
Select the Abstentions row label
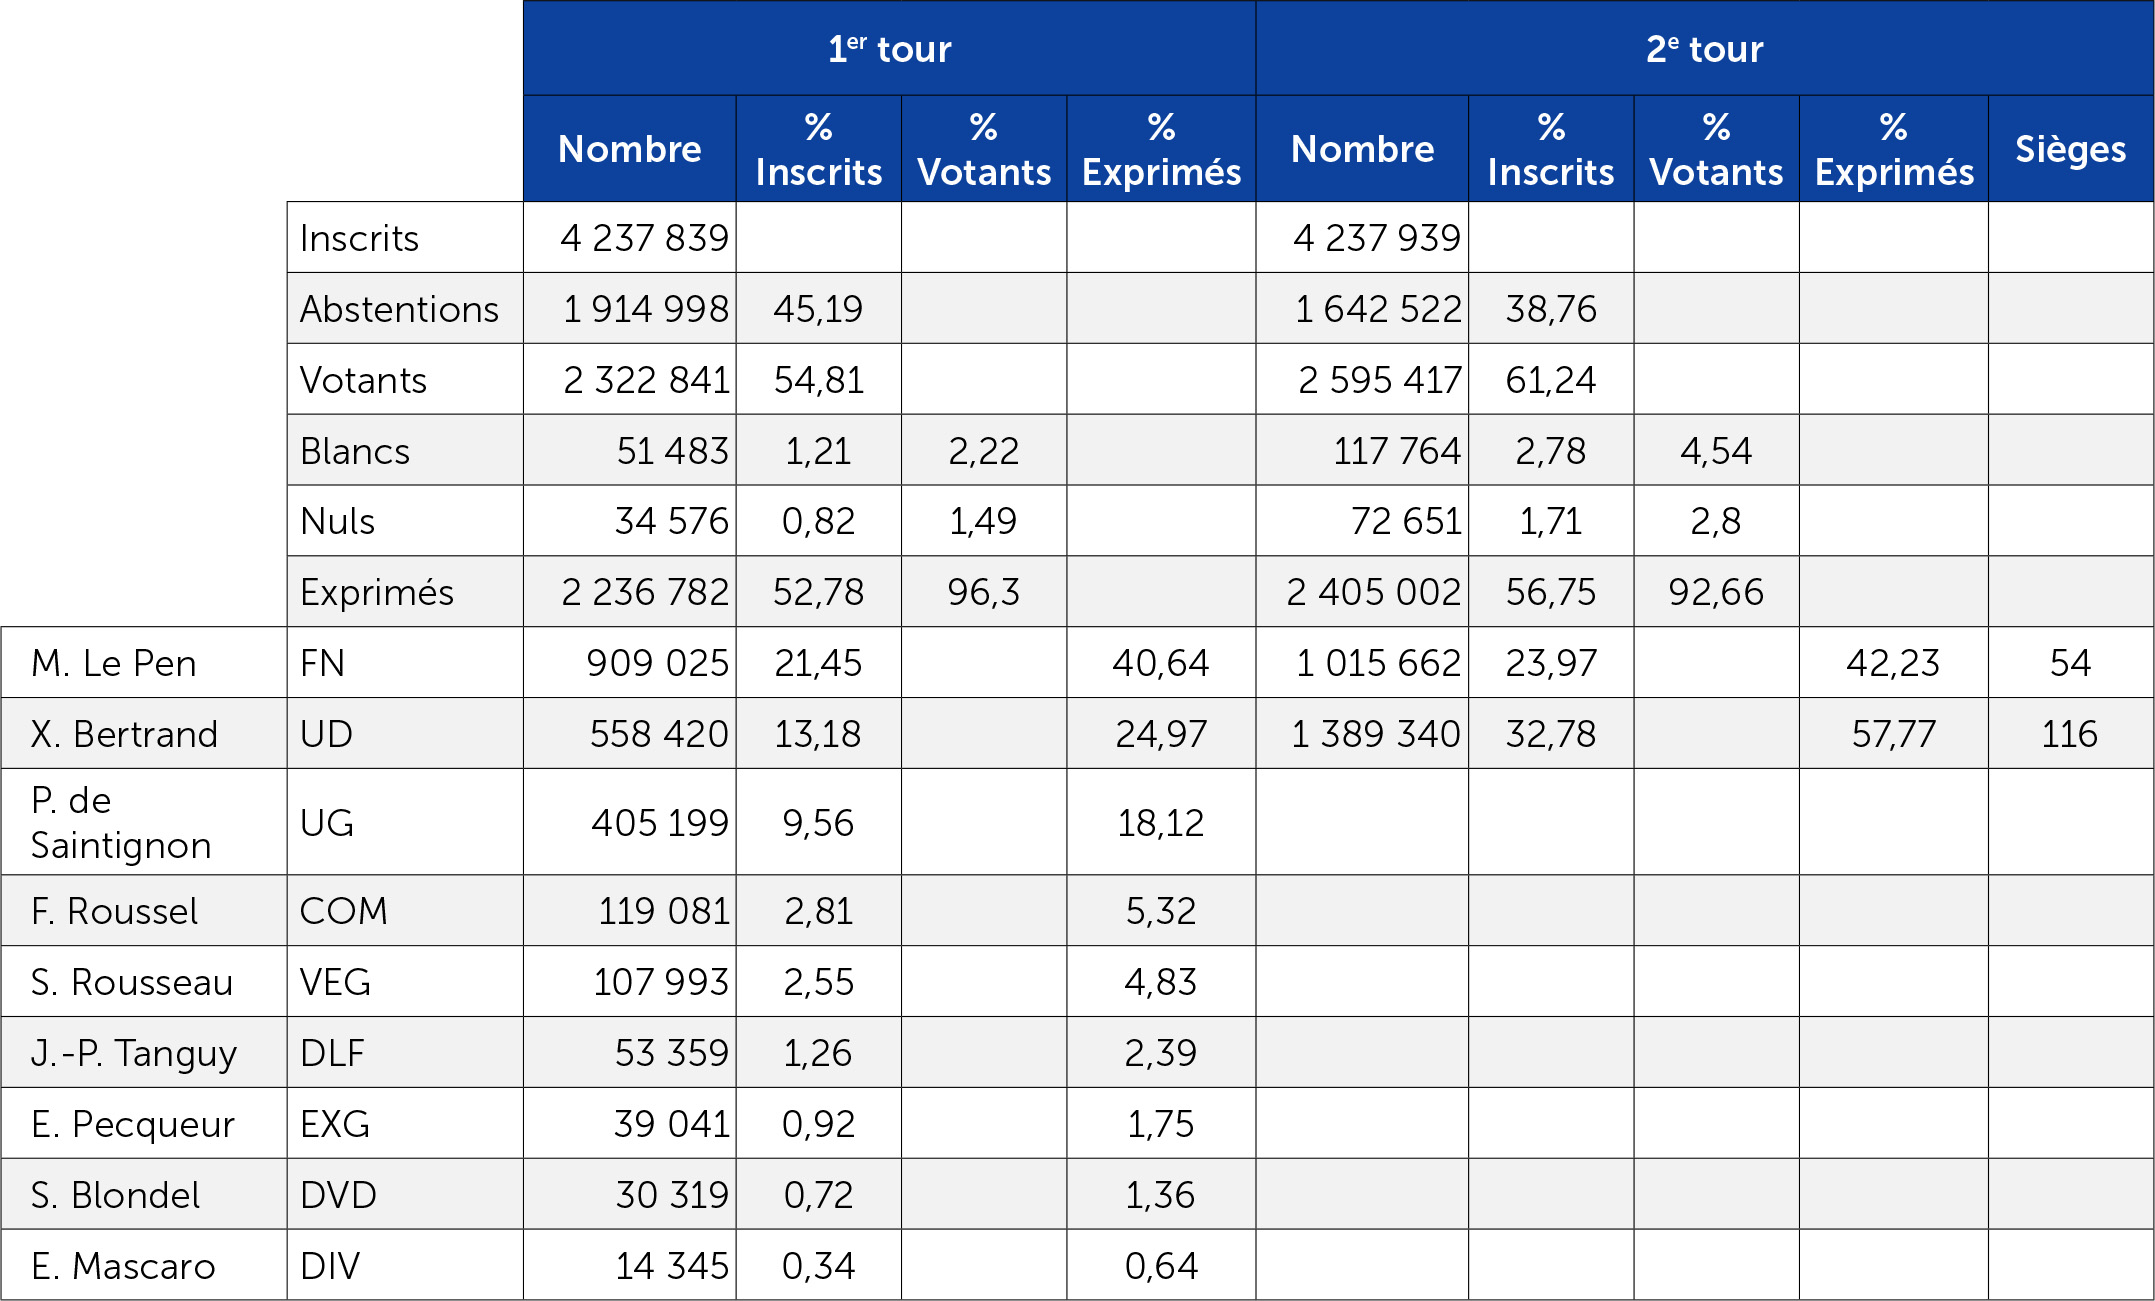405,308
